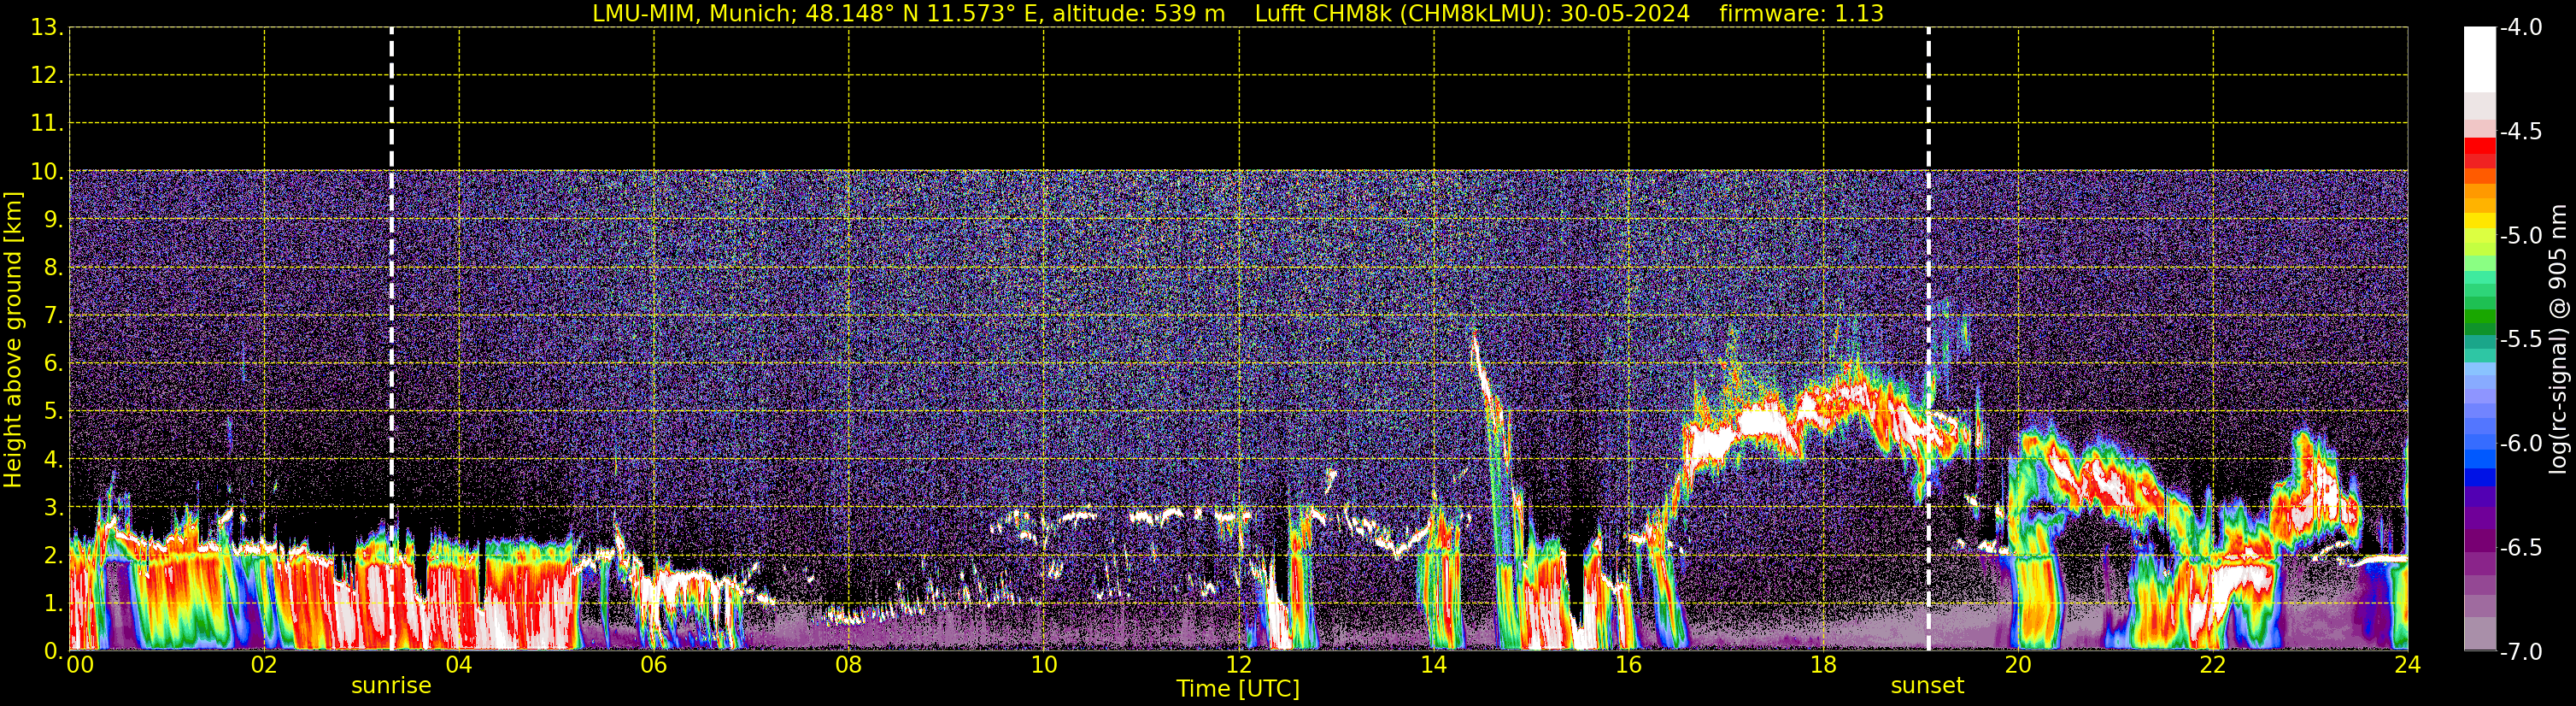2576x706 pixels.
Task: Click the colorbar tick label -4.5
Action: tap(2521, 131)
